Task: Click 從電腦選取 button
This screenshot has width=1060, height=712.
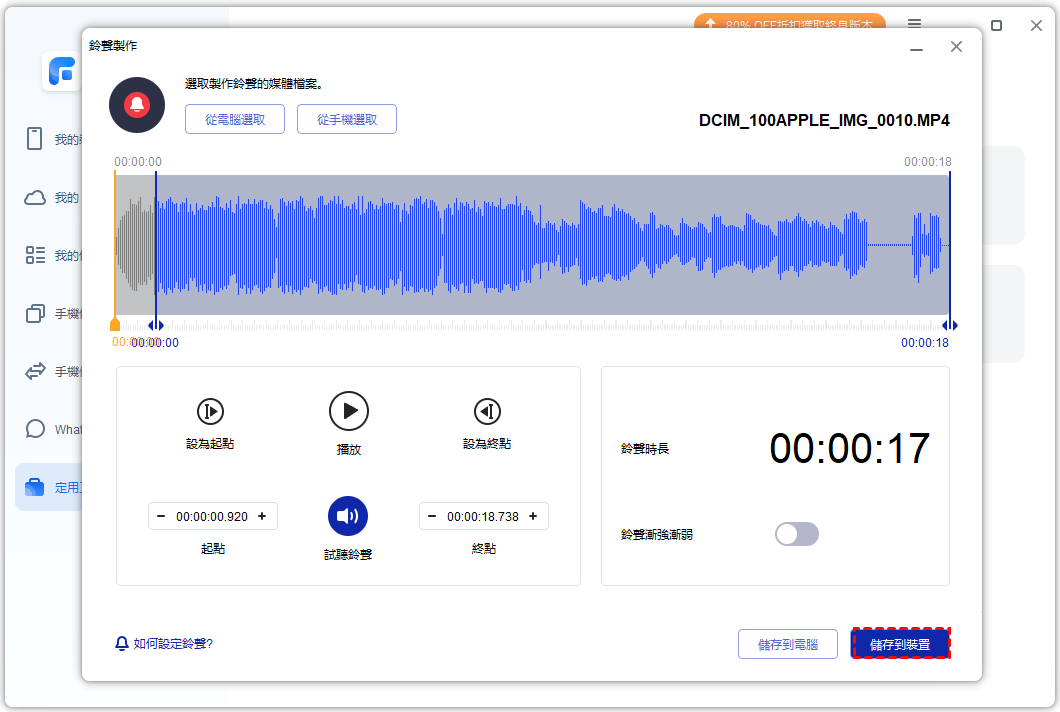Action: pos(235,119)
